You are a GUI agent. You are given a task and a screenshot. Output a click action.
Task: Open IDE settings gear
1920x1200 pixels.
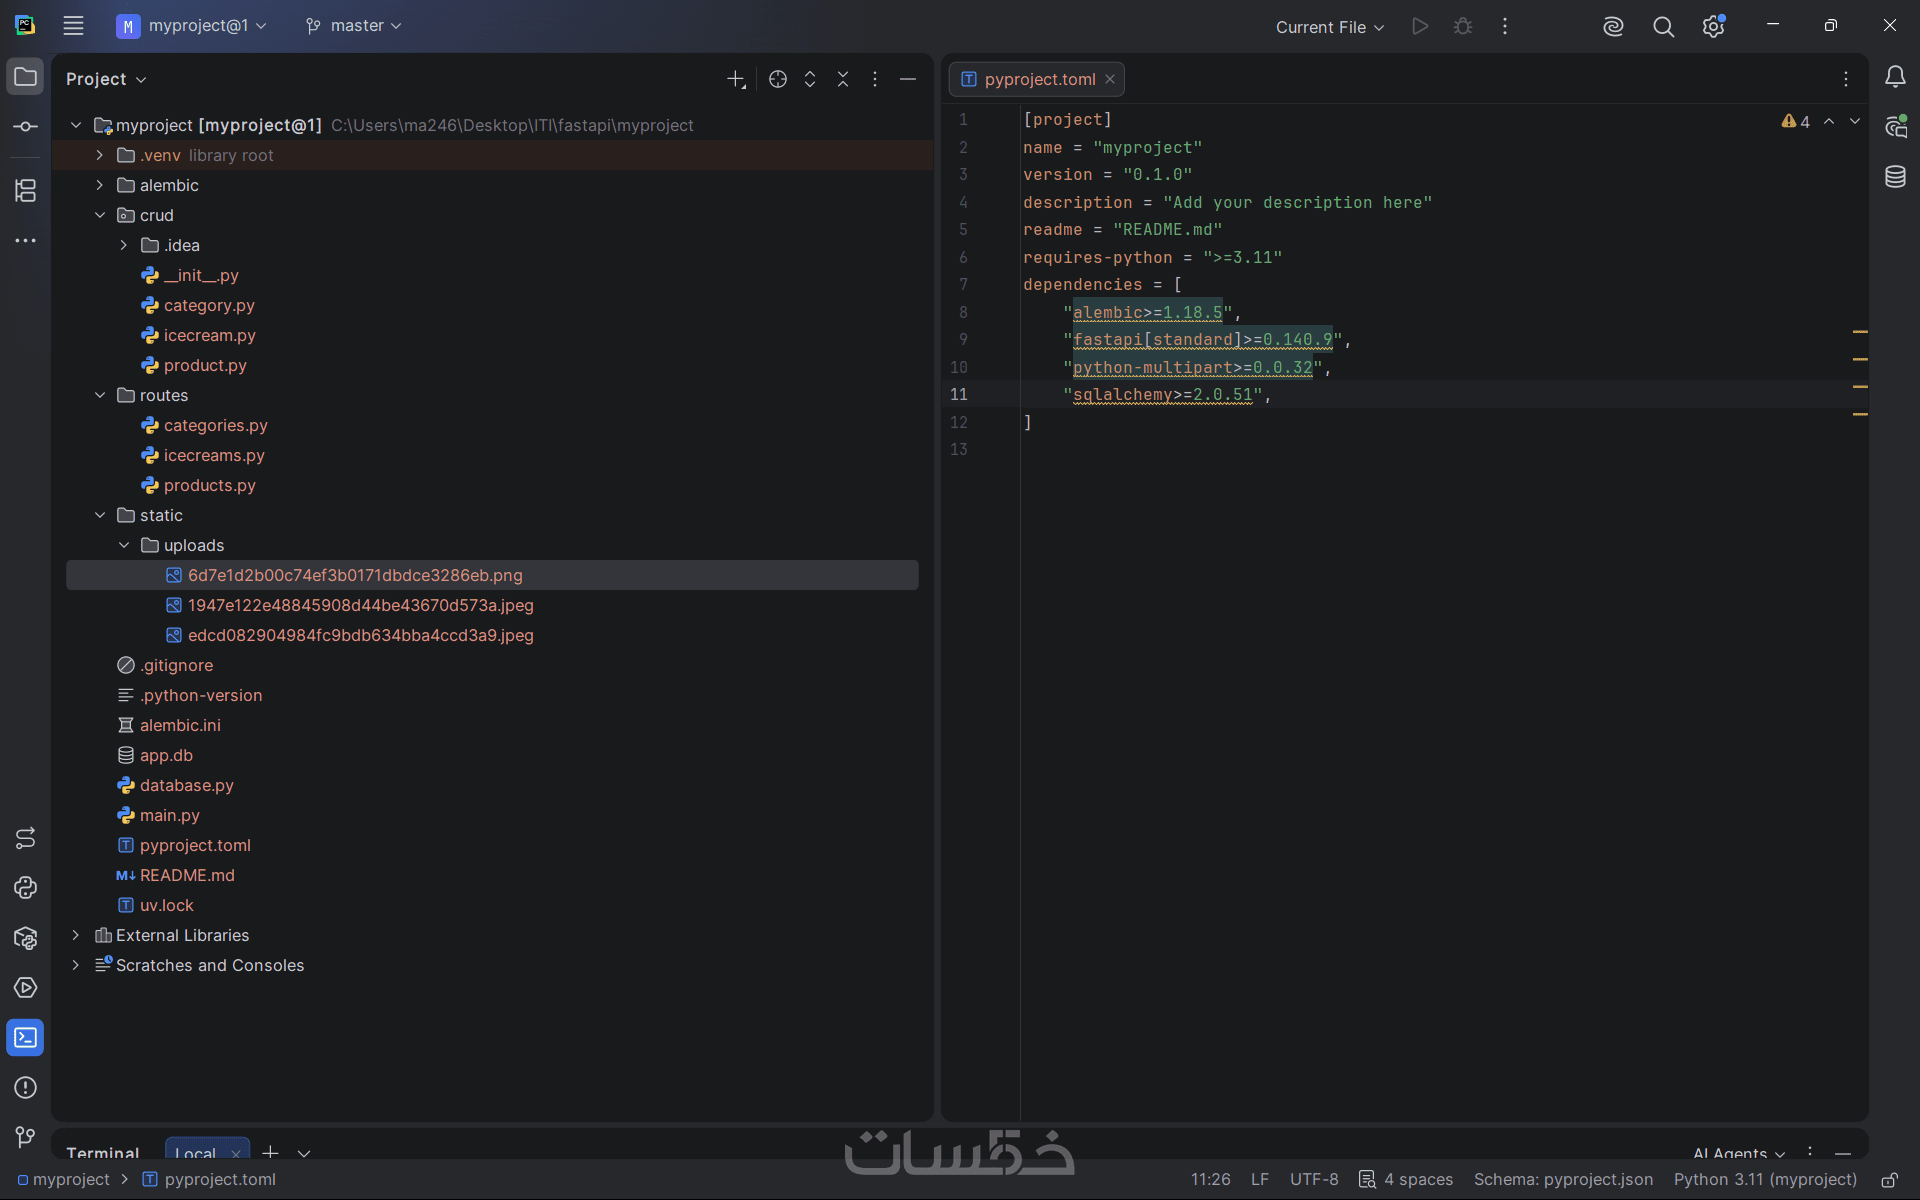click(1714, 26)
